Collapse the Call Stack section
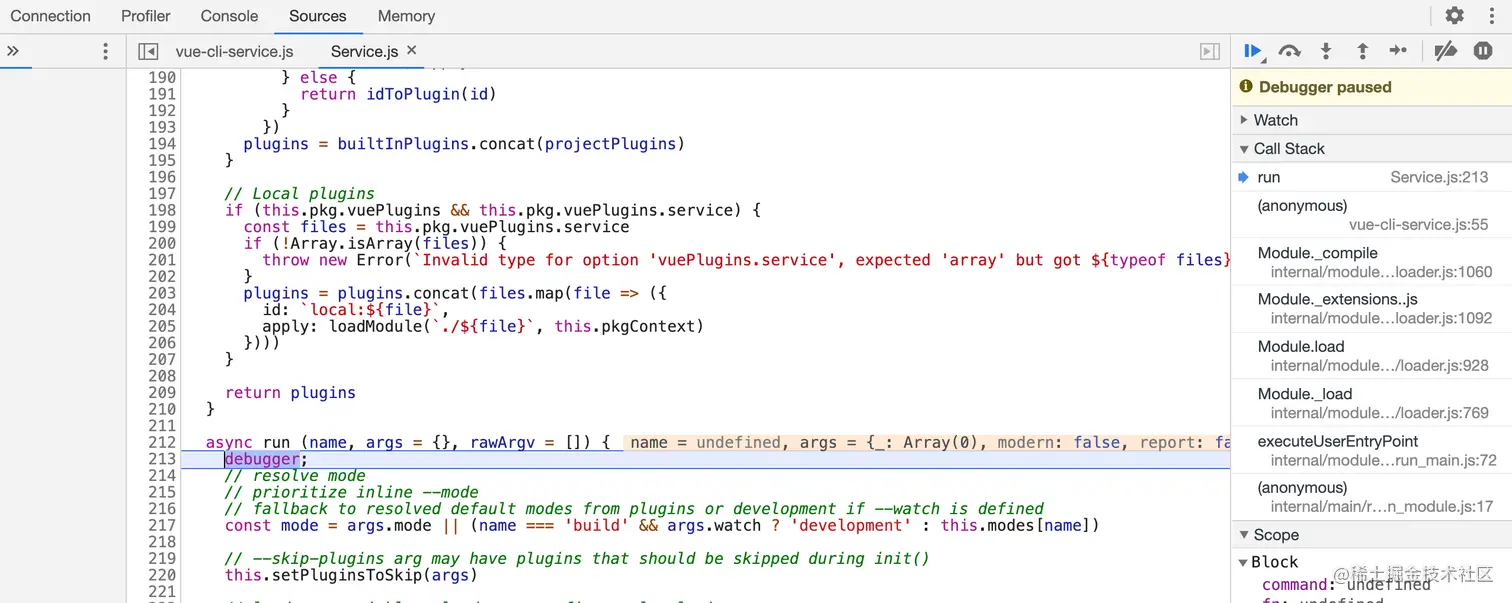 pos(1371,148)
